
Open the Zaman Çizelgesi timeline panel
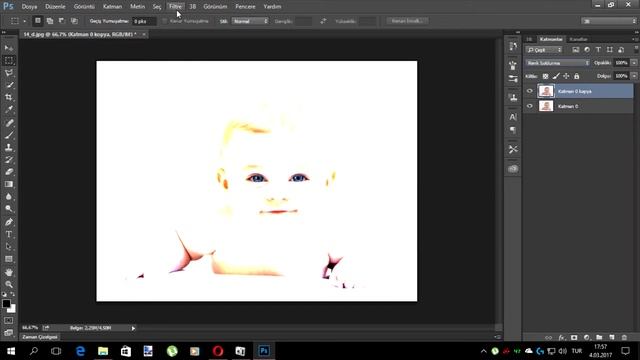40,337
